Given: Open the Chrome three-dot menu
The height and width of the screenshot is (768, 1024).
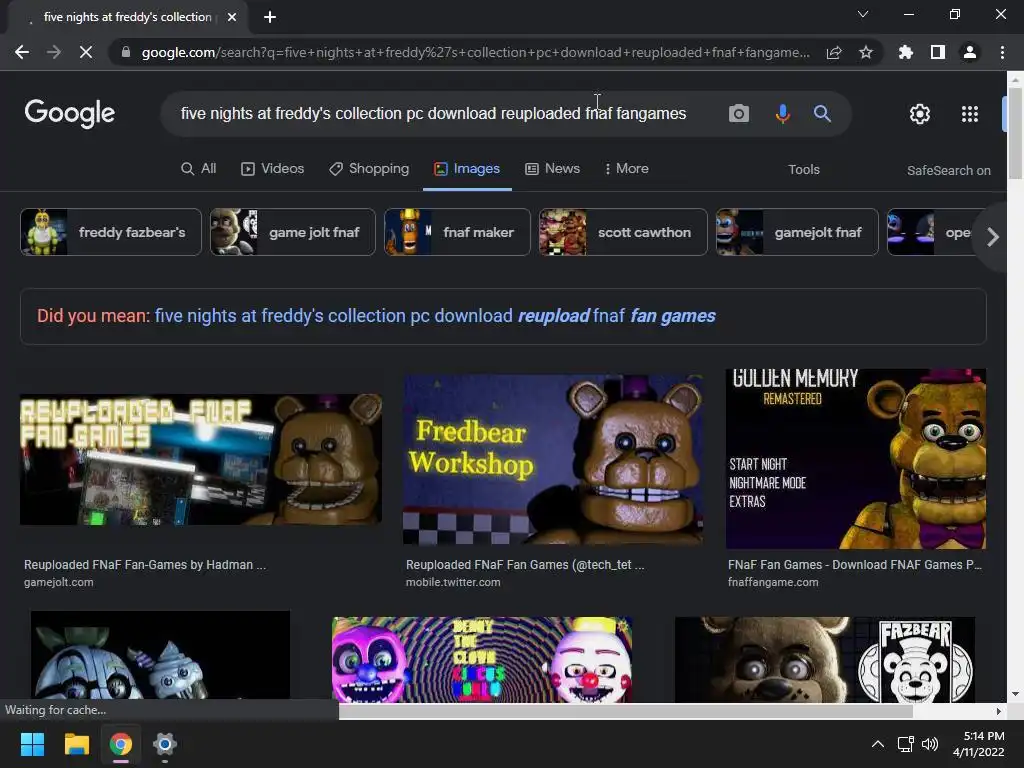Looking at the screenshot, I should point(1002,52).
